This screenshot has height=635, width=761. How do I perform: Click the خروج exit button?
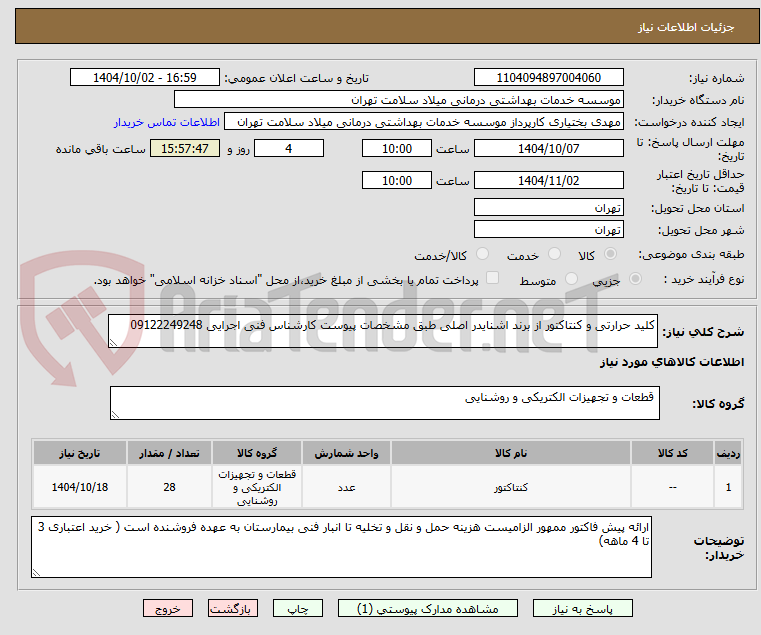pyautogui.click(x=168, y=608)
